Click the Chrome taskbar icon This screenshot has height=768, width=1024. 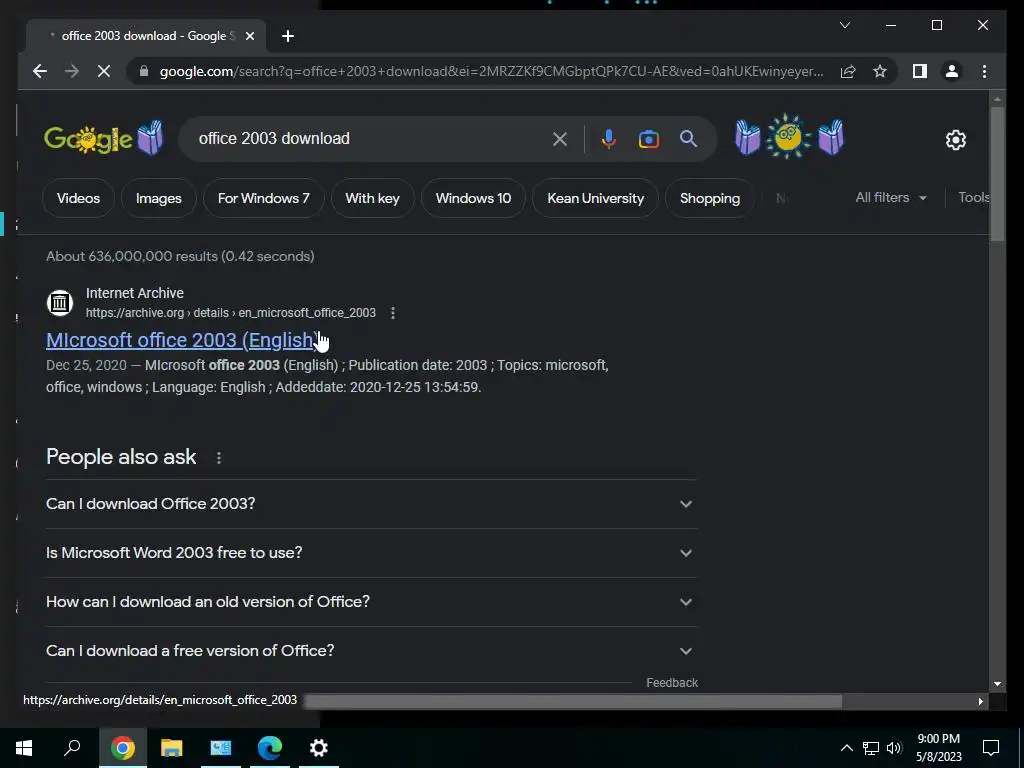(123, 748)
